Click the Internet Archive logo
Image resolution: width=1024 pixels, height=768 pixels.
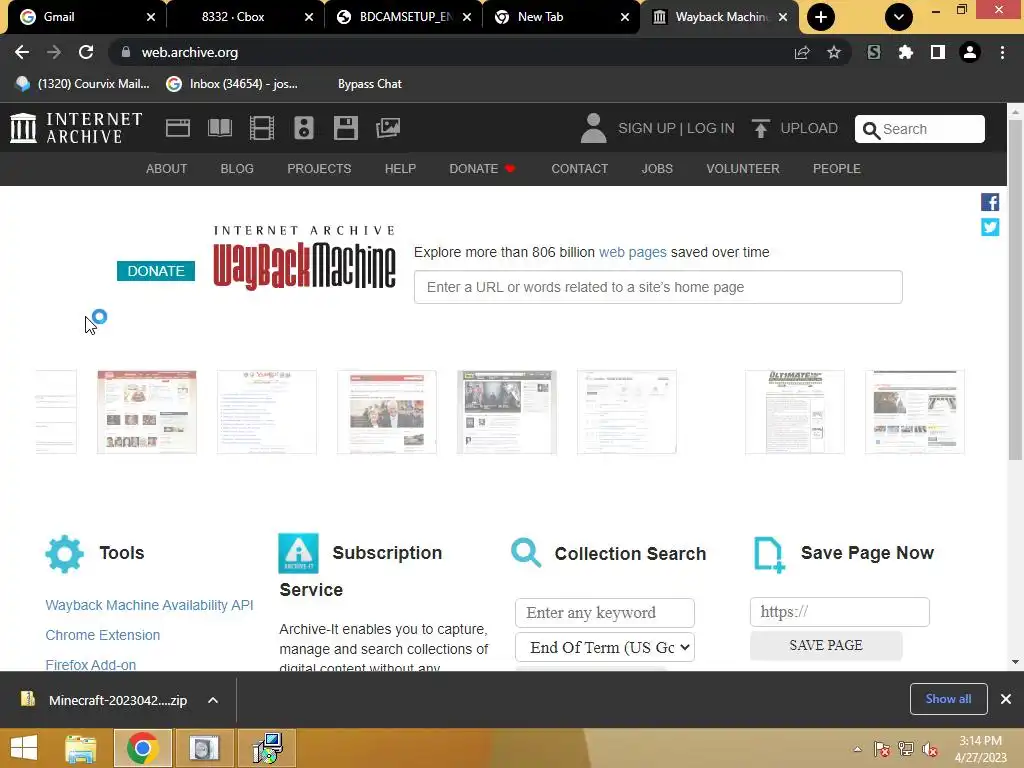point(76,128)
